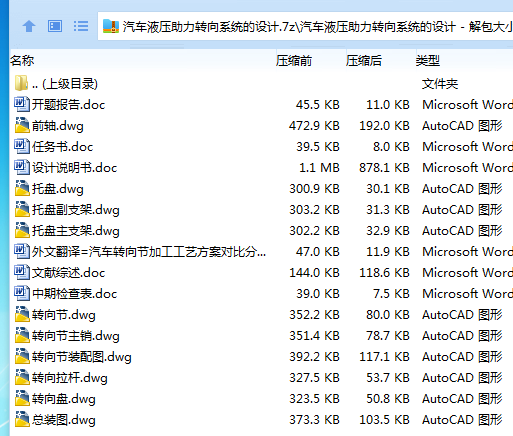The width and height of the screenshot is (513, 436).
Task: Click the DWG icon of 转向拉杆.dwg
Action: pyautogui.click(x=22, y=377)
